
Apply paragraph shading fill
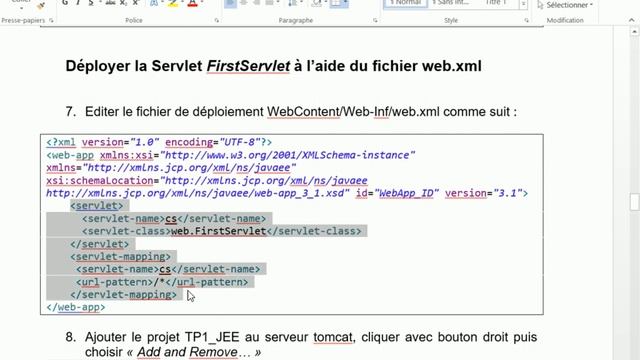pyautogui.click(x=316, y=3)
